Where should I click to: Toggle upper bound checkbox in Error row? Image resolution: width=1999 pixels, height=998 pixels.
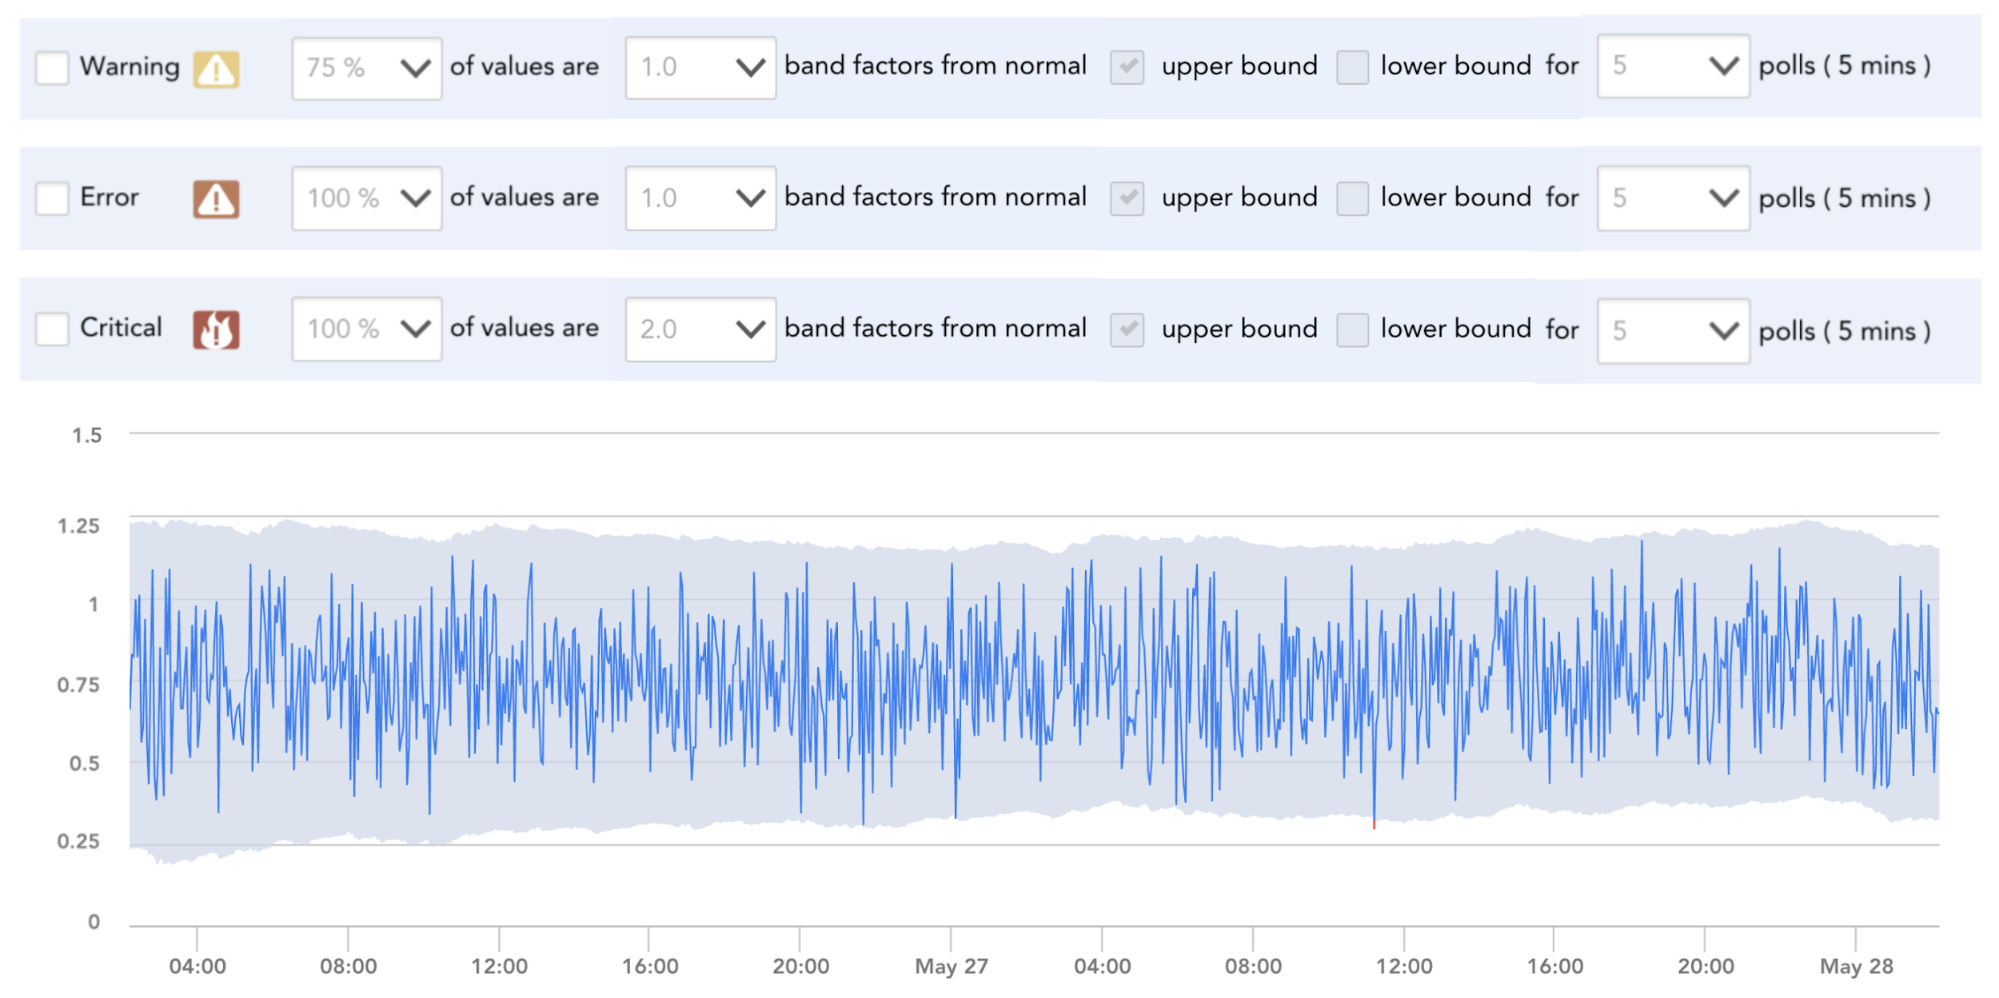[x=1127, y=198]
